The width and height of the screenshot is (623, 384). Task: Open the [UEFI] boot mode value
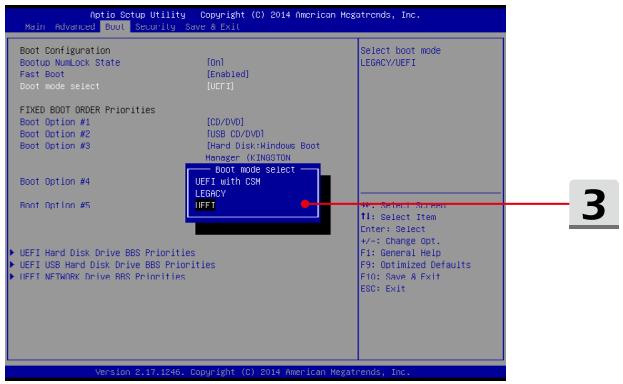pyautogui.click(x=220, y=86)
